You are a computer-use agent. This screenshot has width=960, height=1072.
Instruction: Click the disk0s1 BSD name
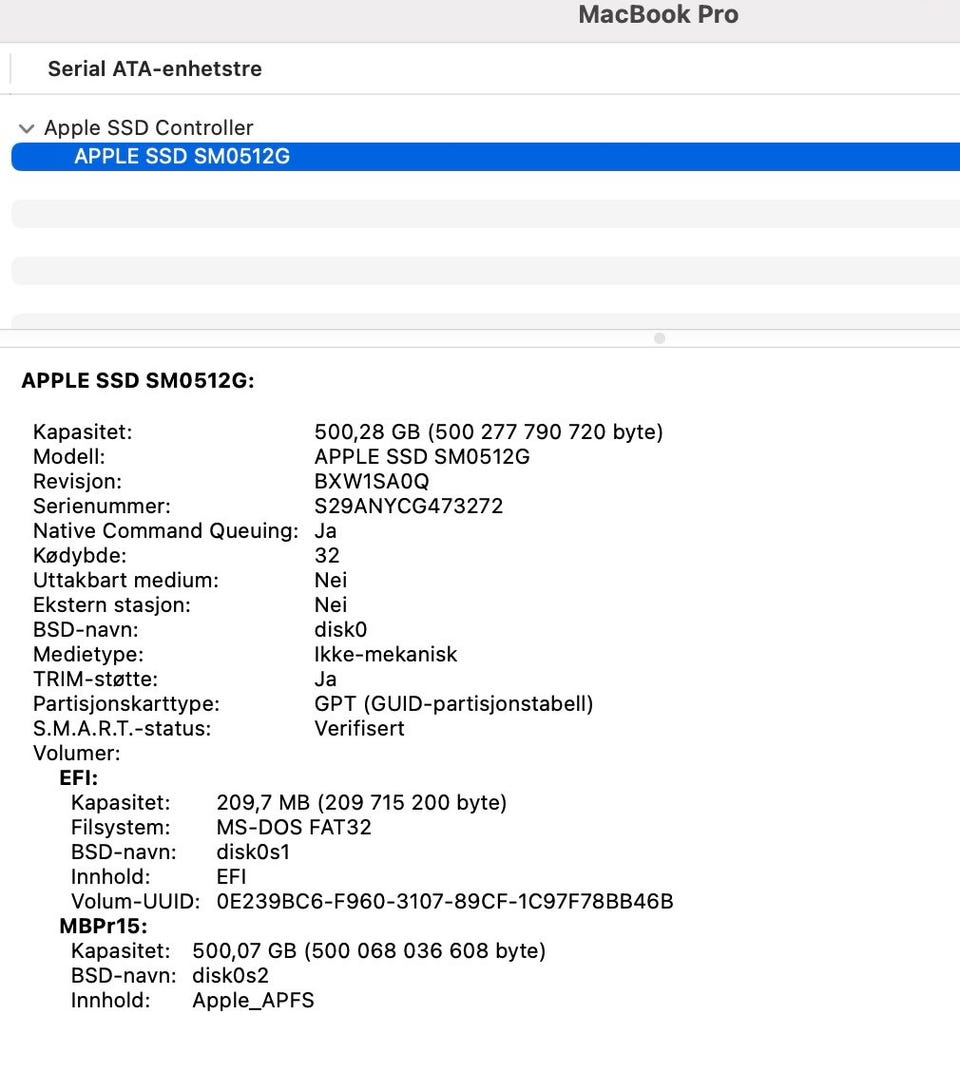[253, 852]
